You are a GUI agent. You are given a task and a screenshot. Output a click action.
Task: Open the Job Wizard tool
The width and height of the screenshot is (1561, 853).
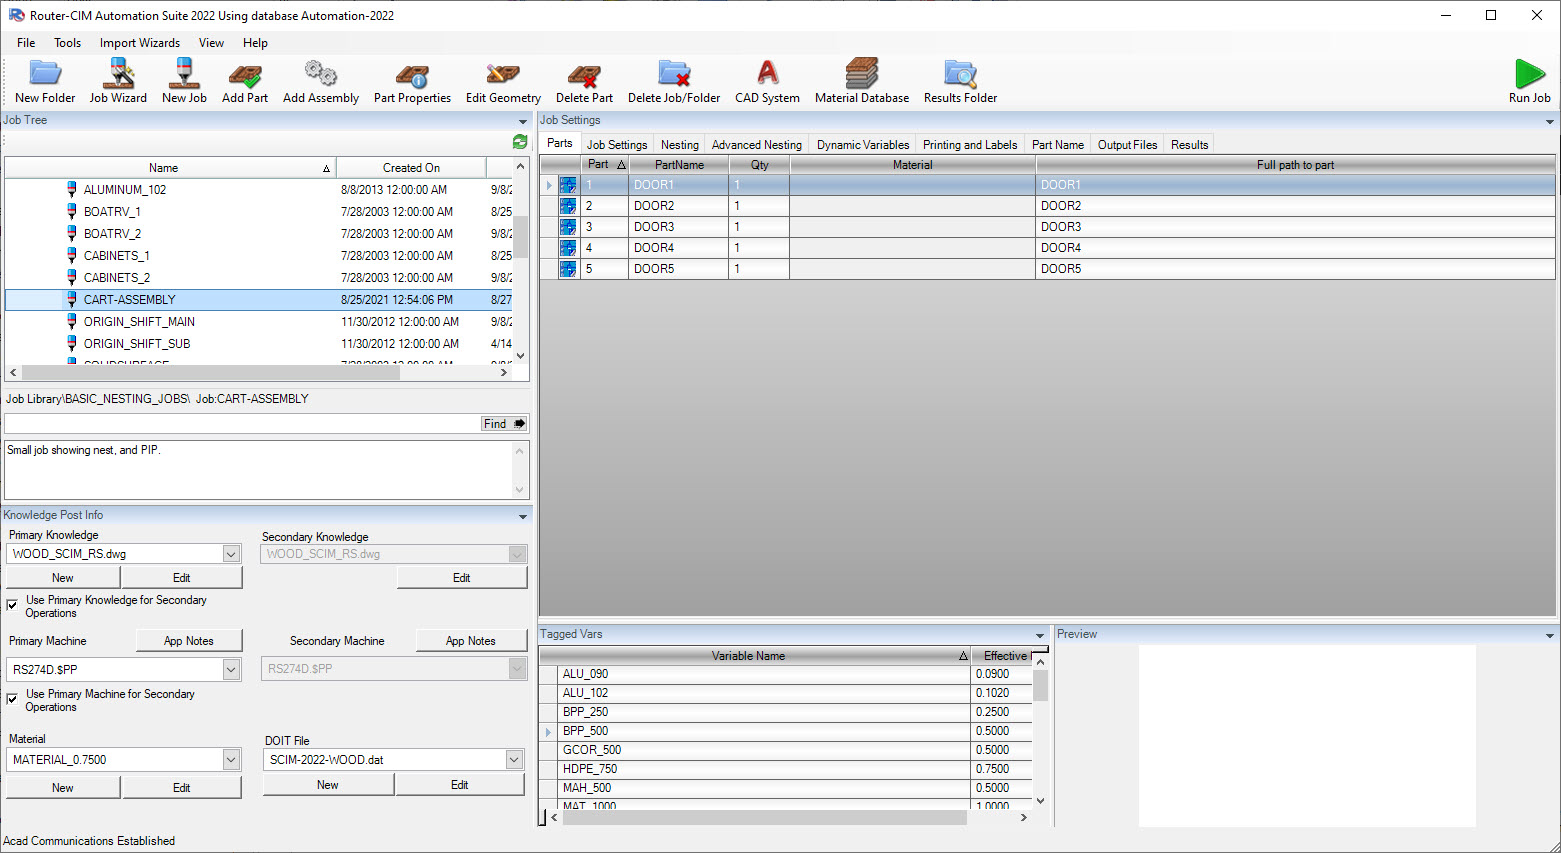[118, 80]
